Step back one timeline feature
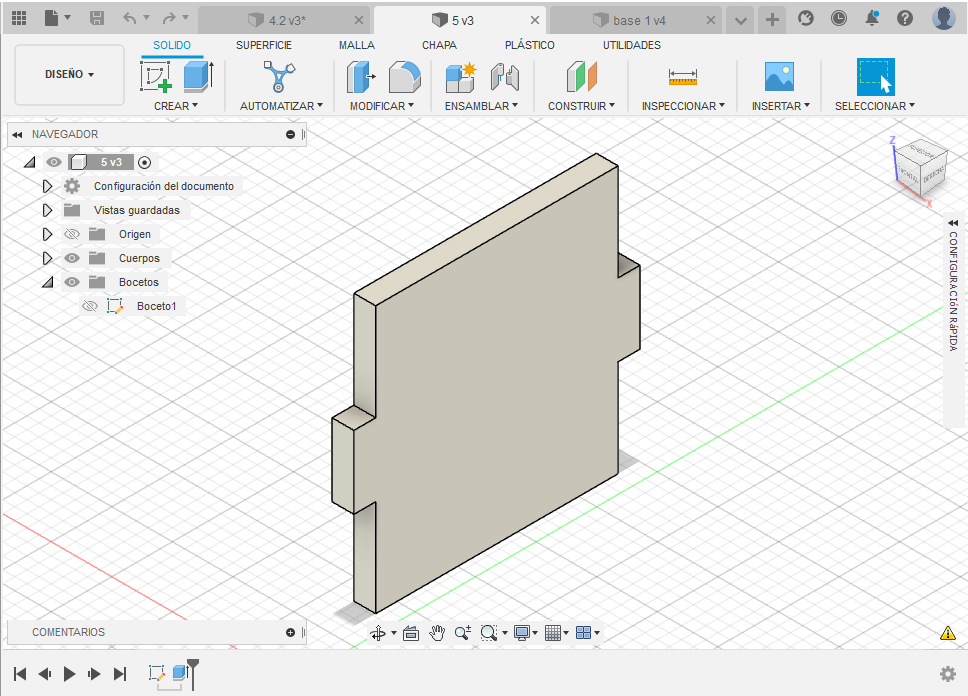Screen dimensions: 968x696 coord(44,674)
